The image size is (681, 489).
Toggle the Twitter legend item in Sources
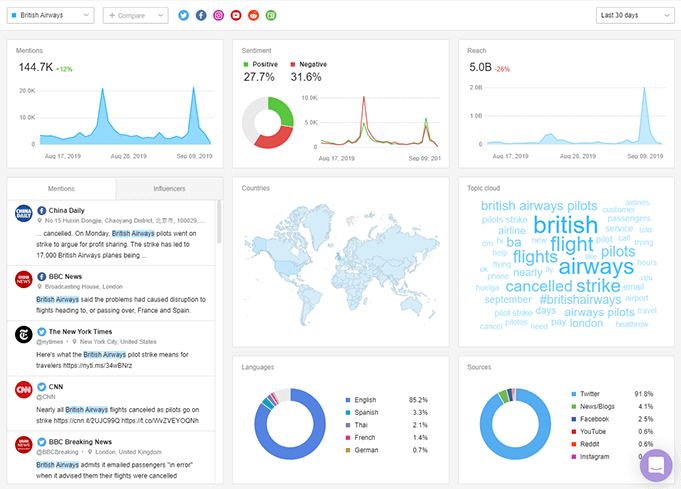pyautogui.click(x=585, y=394)
